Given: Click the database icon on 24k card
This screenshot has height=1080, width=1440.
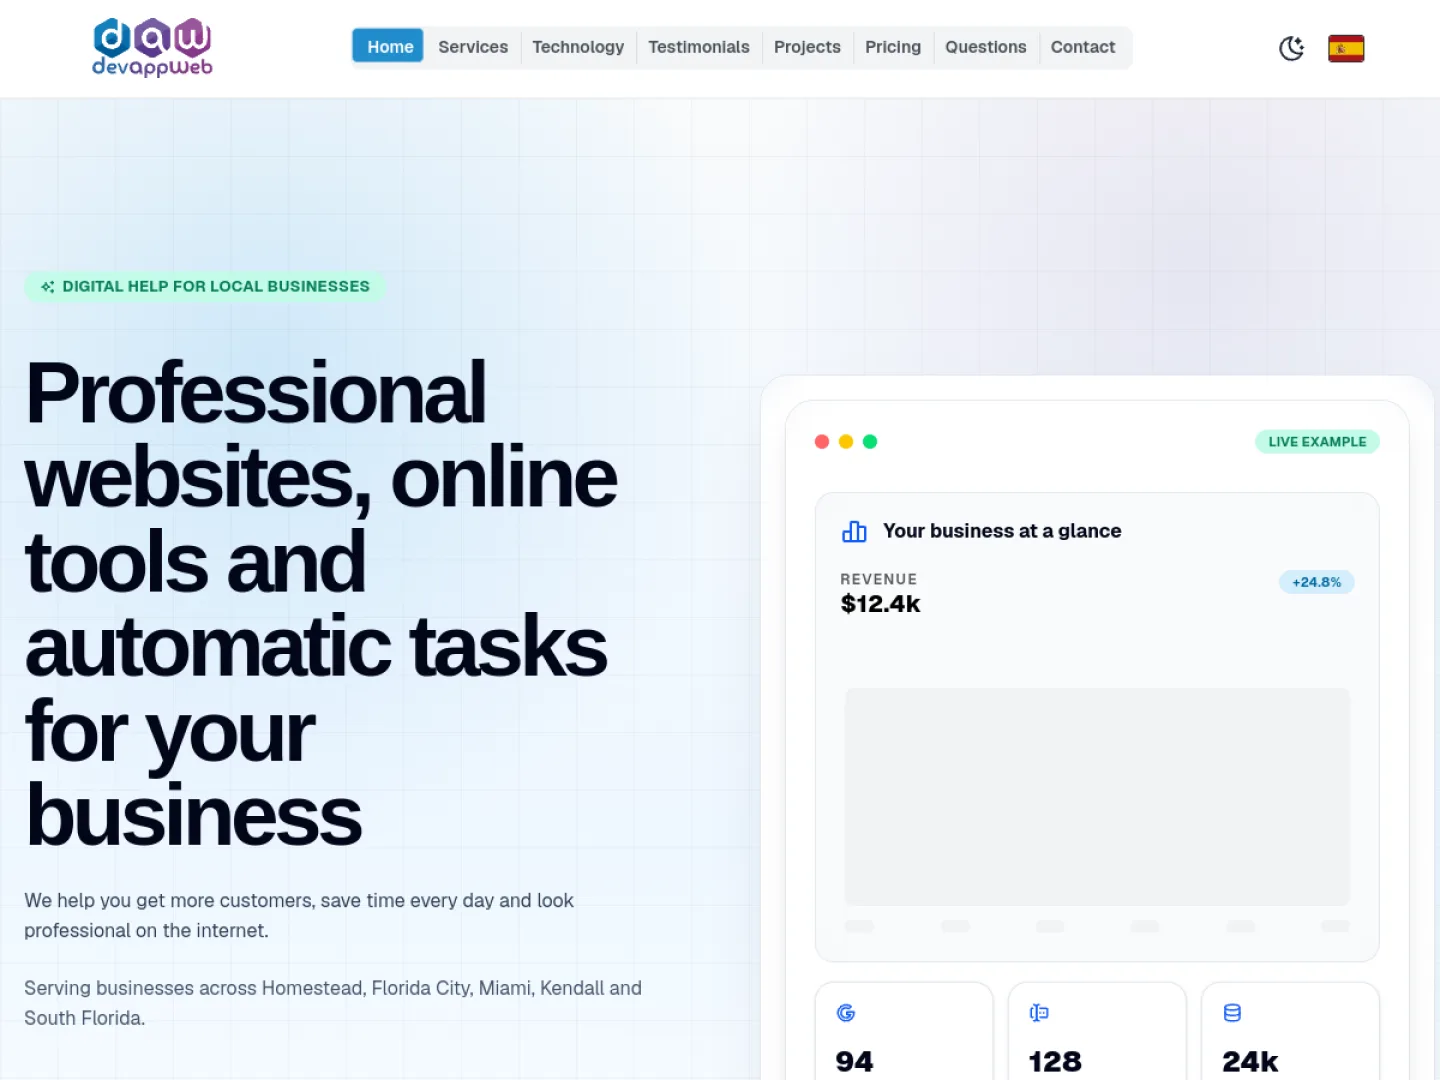Looking at the screenshot, I should [x=1232, y=1013].
